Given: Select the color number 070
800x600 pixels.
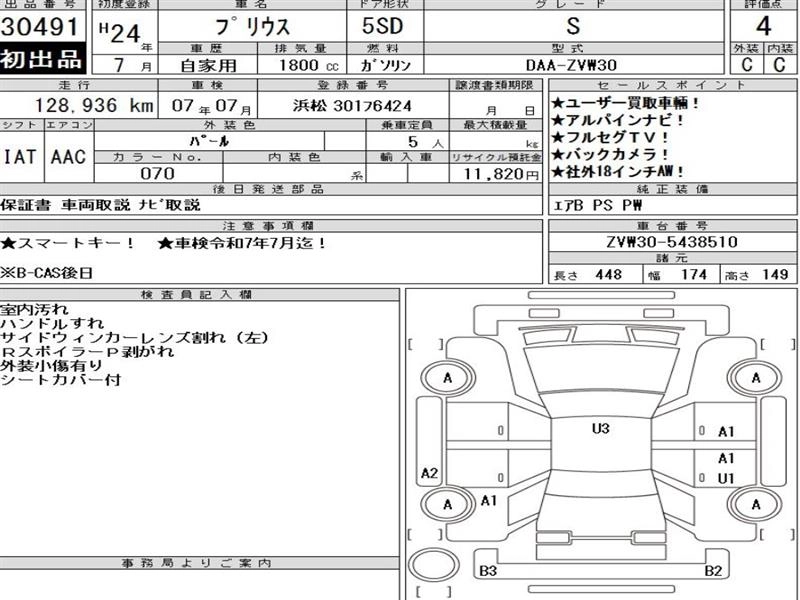Looking at the screenshot, I should click(x=157, y=173).
